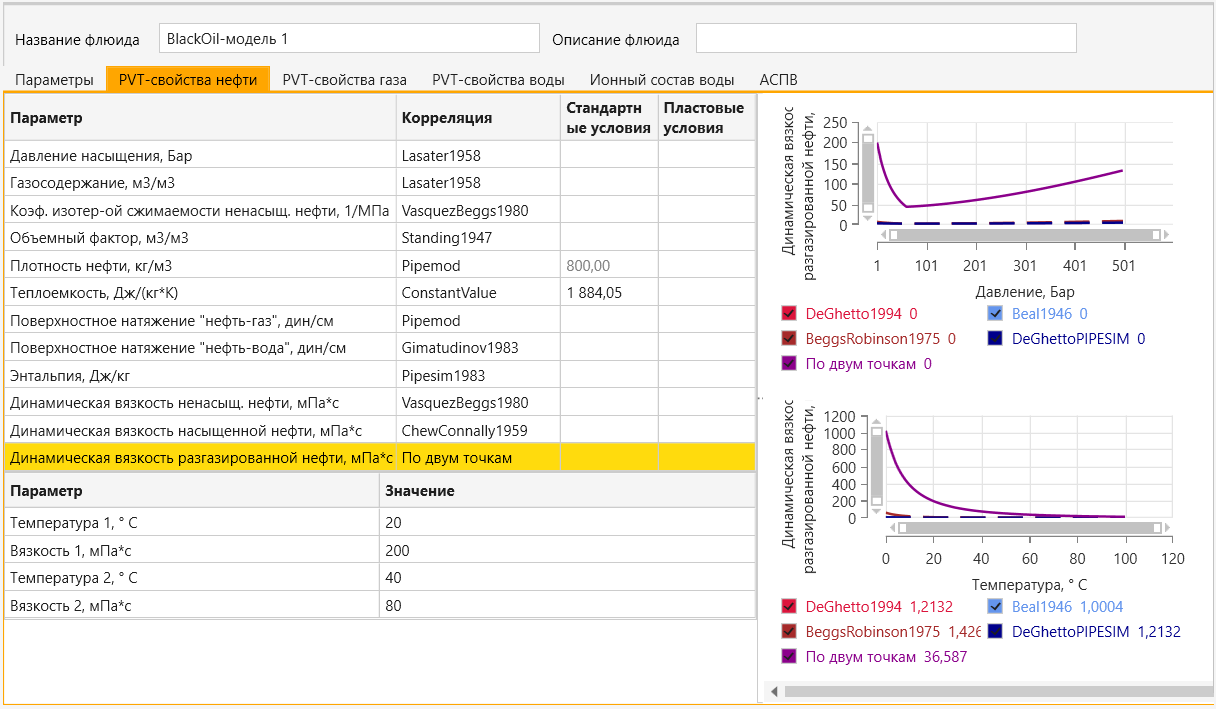1216x709 pixels.
Task: Open correlation cell Lasater1958 for saturation pressure
Action: point(478,156)
